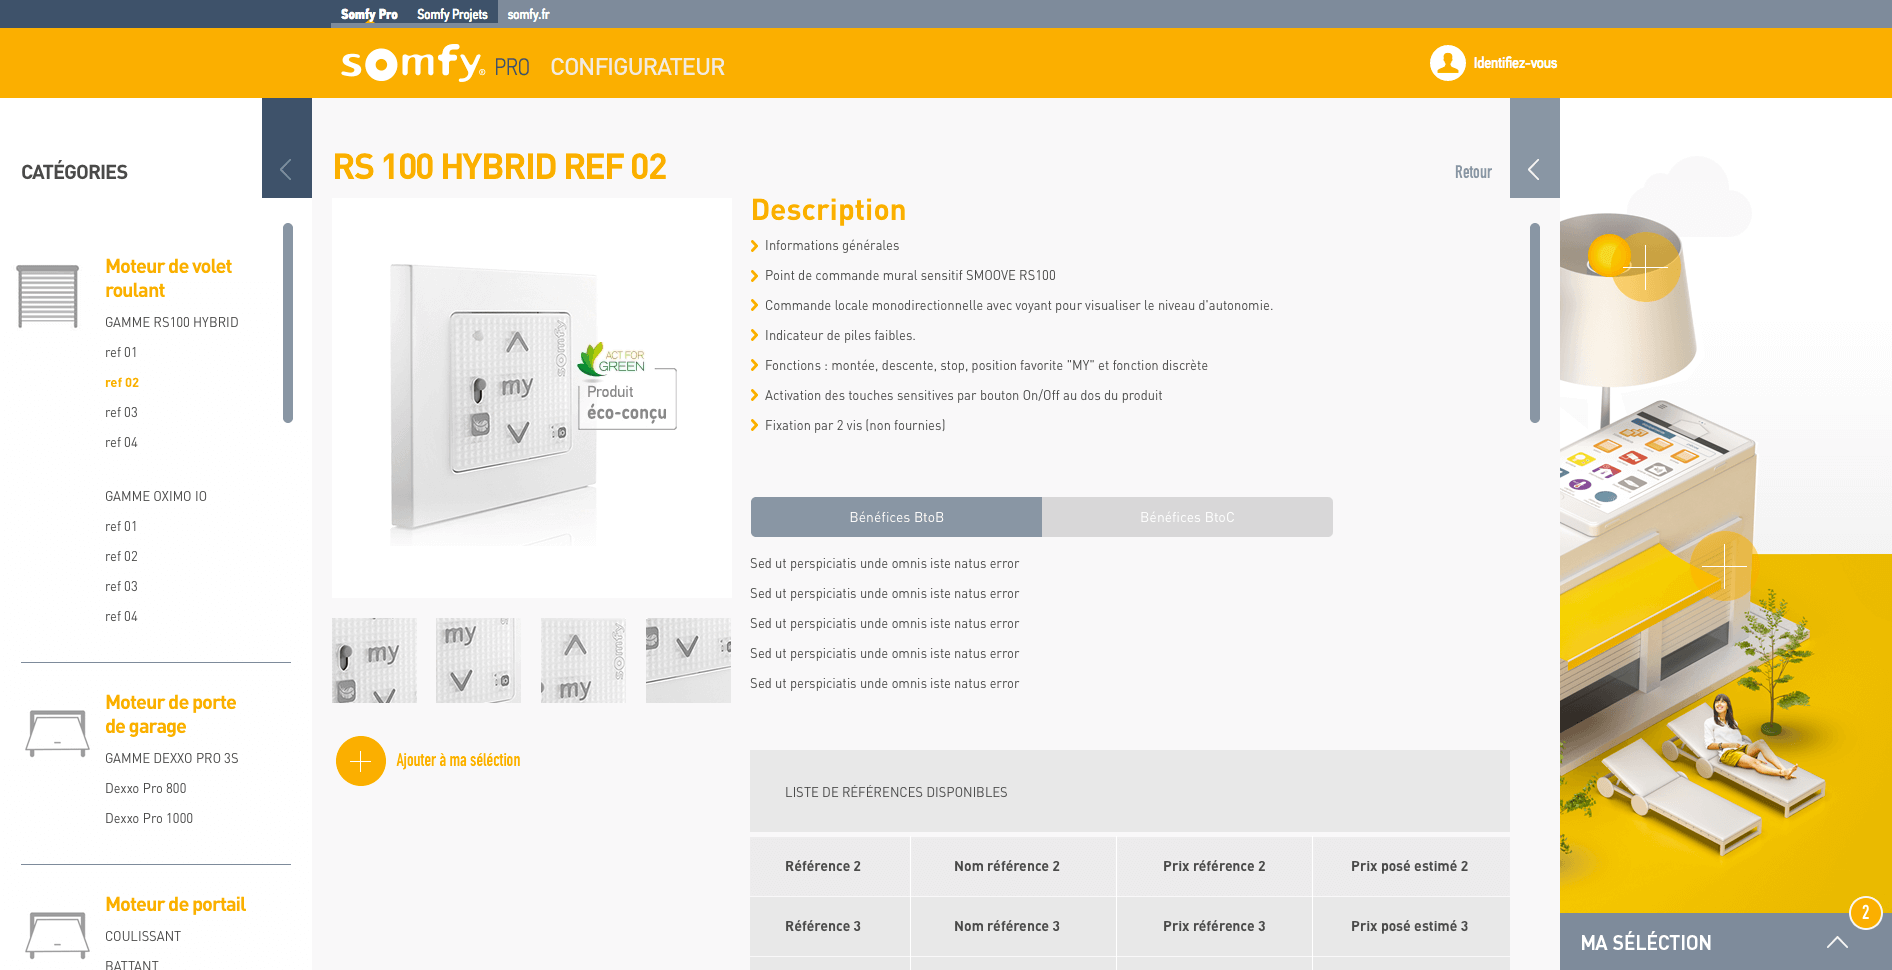The image size is (1892, 970).
Task: Select fourth thumbnail with down arrow
Action: point(688,660)
